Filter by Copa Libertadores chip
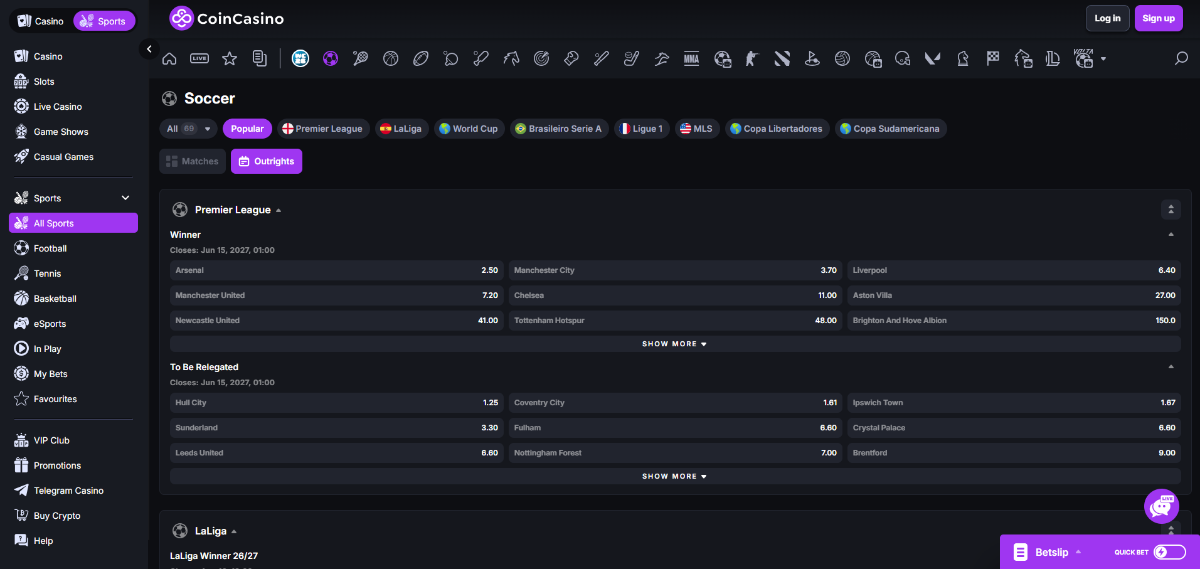This screenshot has height=569, width=1200. point(777,129)
